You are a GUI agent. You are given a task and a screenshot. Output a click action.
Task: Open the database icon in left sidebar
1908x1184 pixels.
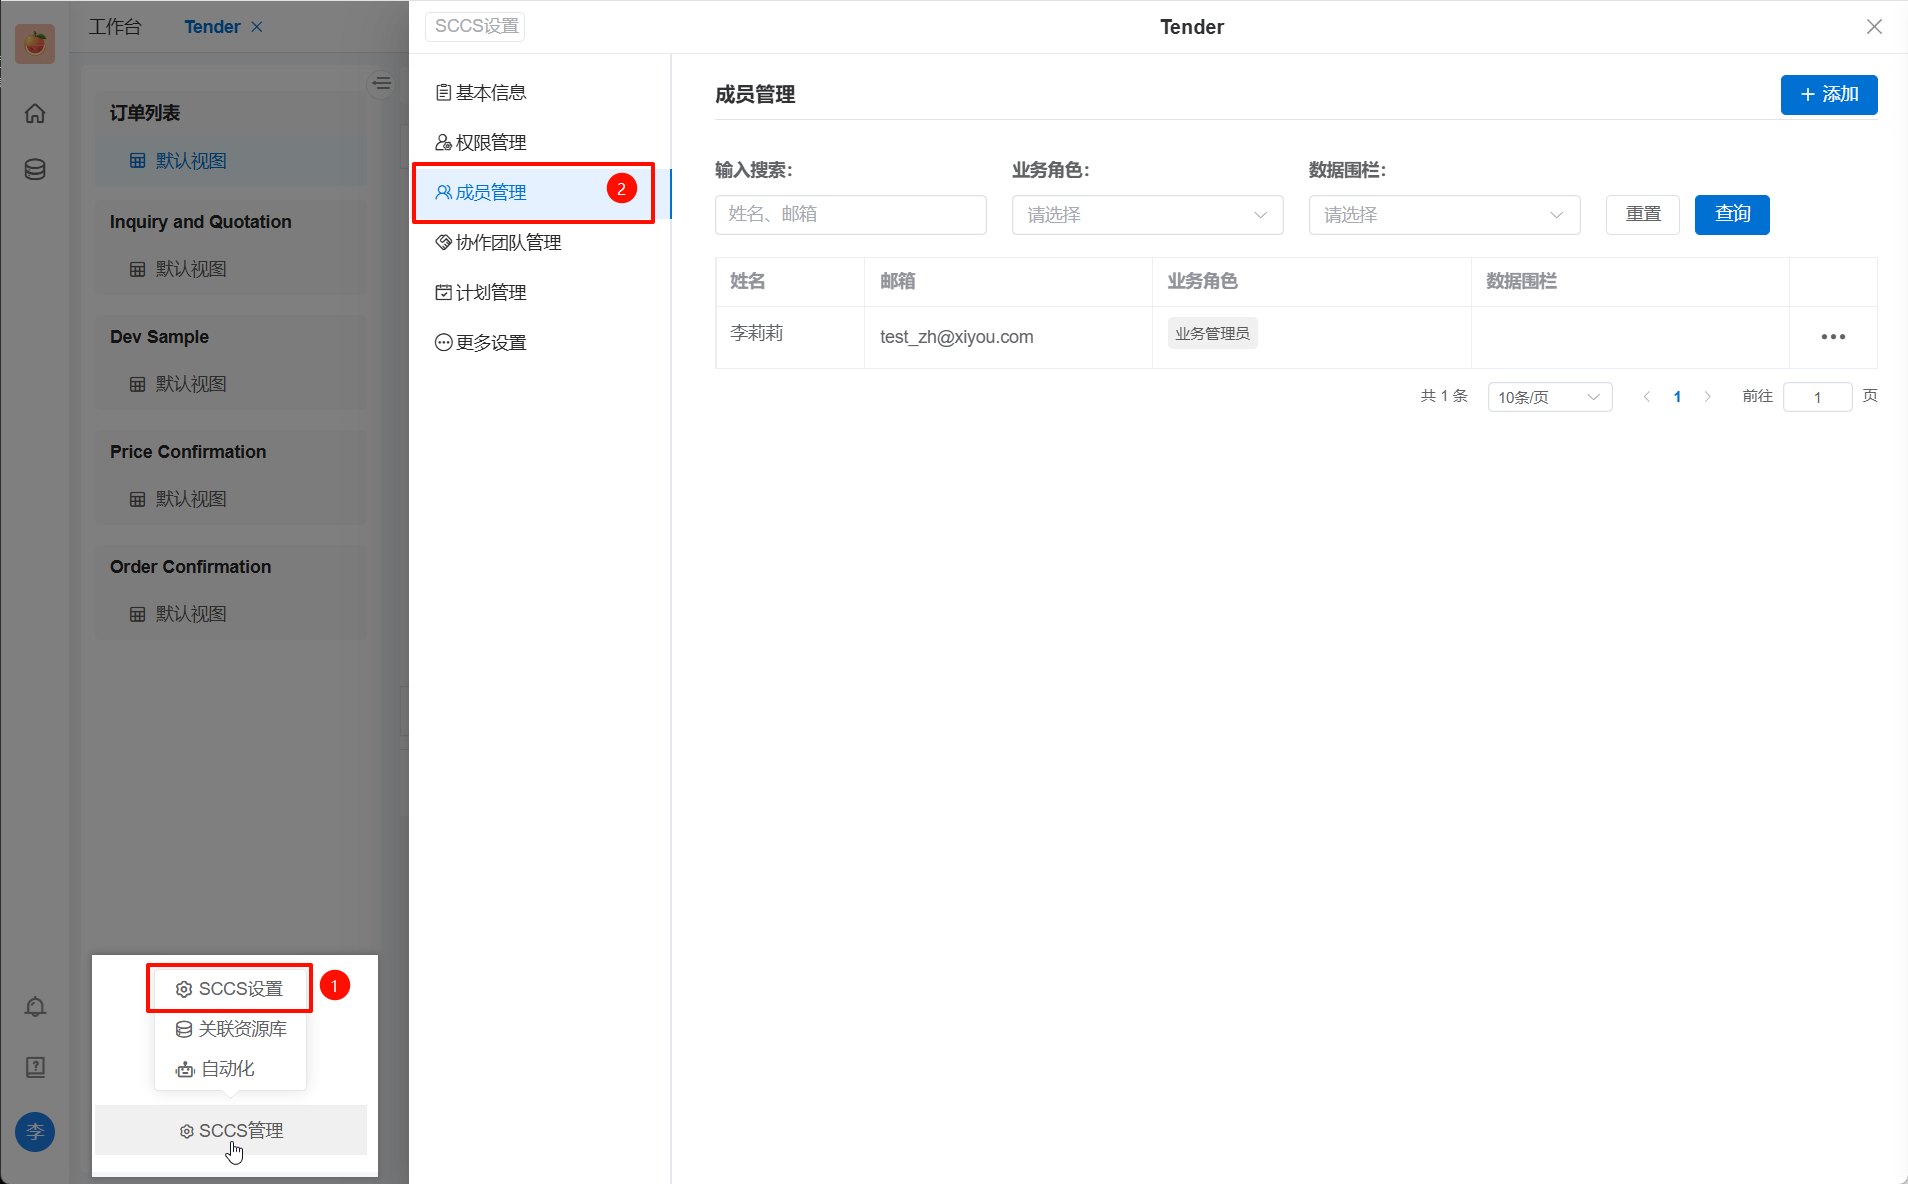35,169
